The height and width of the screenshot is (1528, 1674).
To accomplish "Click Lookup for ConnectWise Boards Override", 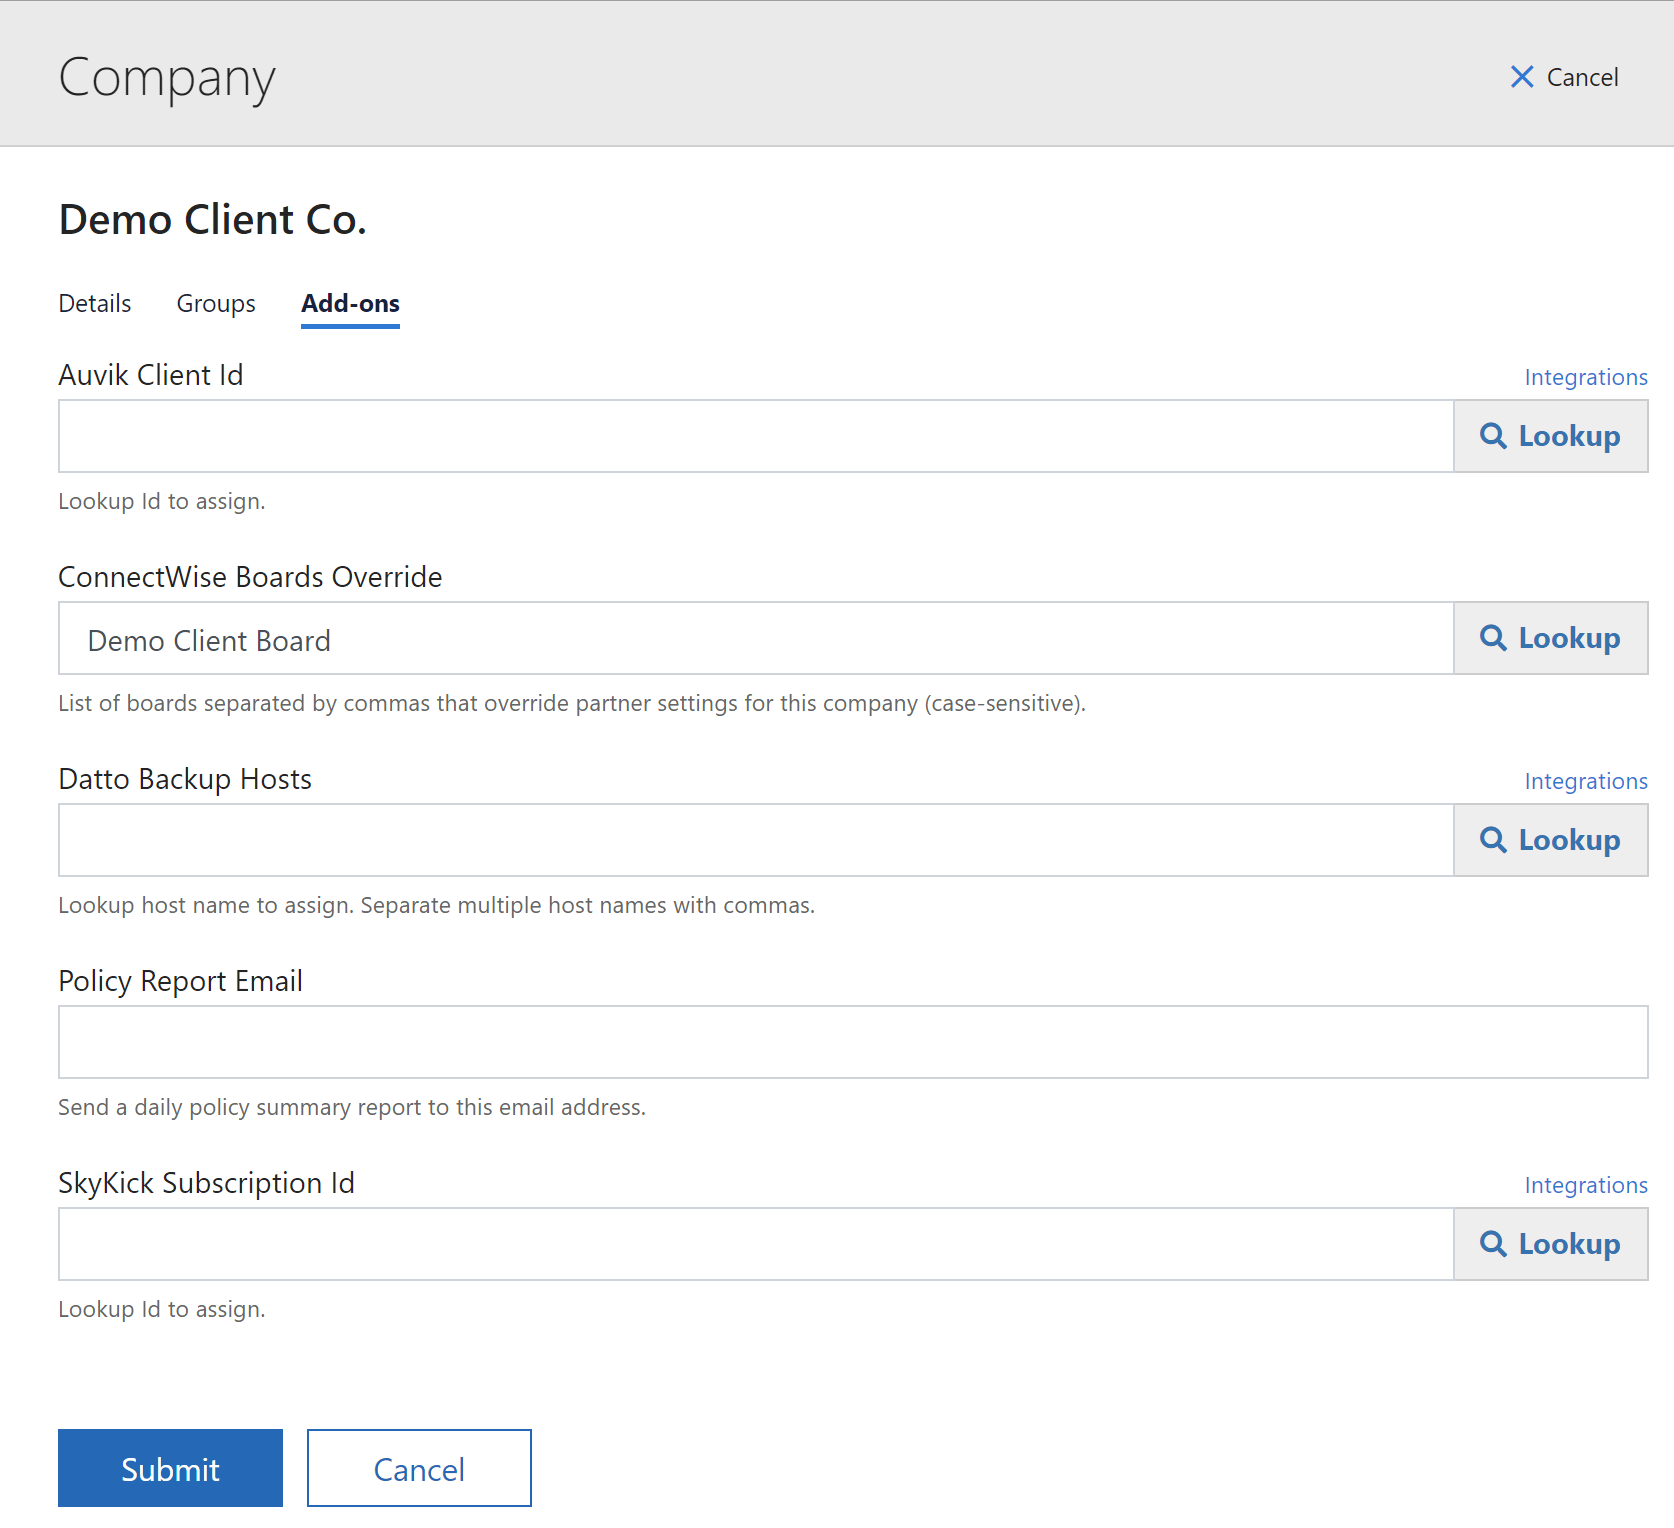I will (1551, 638).
